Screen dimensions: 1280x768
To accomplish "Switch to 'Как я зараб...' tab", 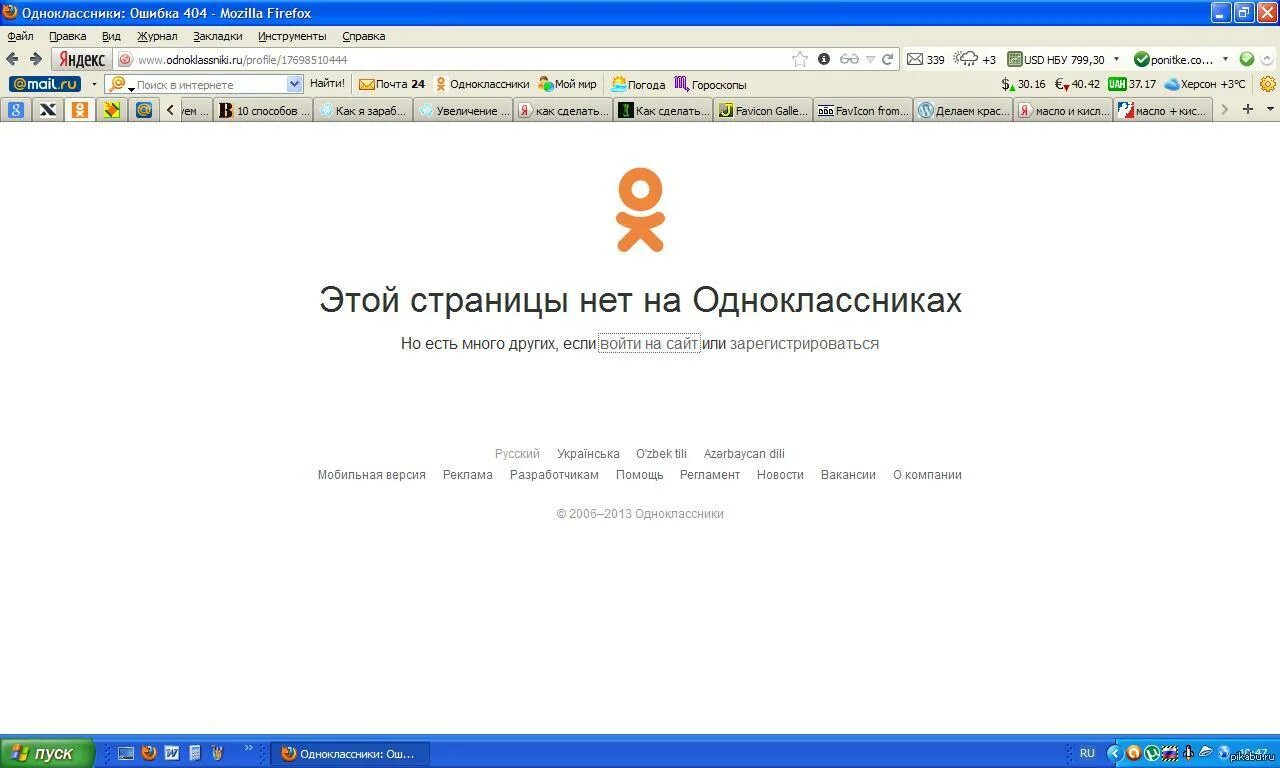I will (362, 111).
